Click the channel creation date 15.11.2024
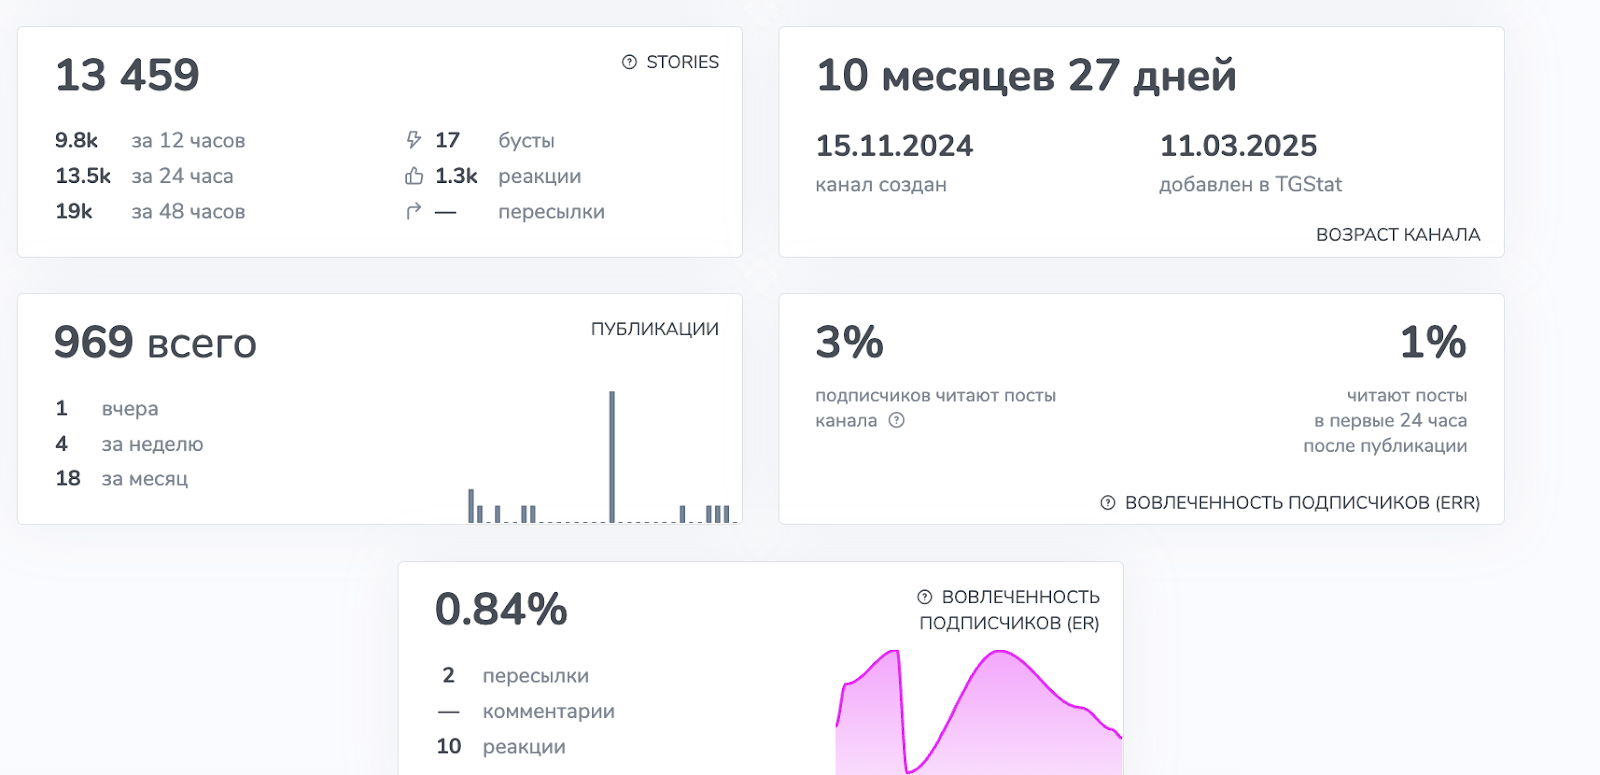This screenshot has width=1600, height=775. pyautogui.click(x=894, y=146)
